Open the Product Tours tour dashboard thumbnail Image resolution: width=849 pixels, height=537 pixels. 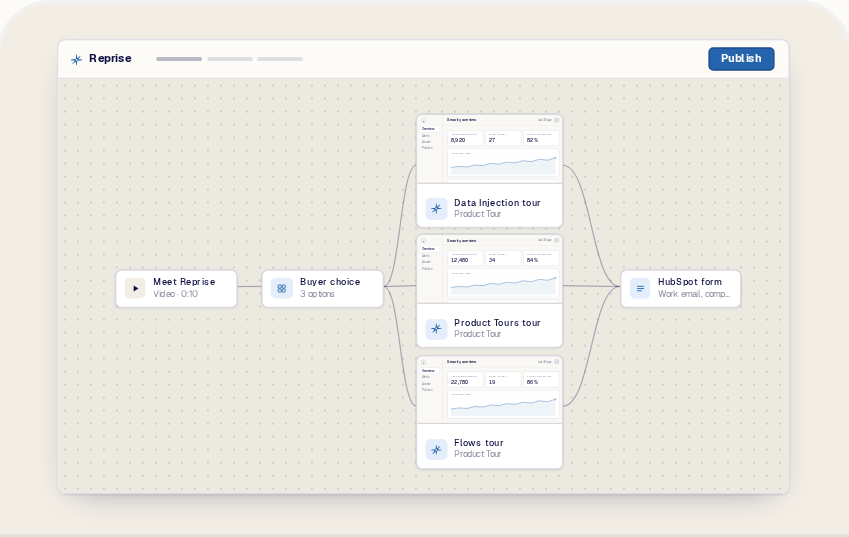coord(489,269)
